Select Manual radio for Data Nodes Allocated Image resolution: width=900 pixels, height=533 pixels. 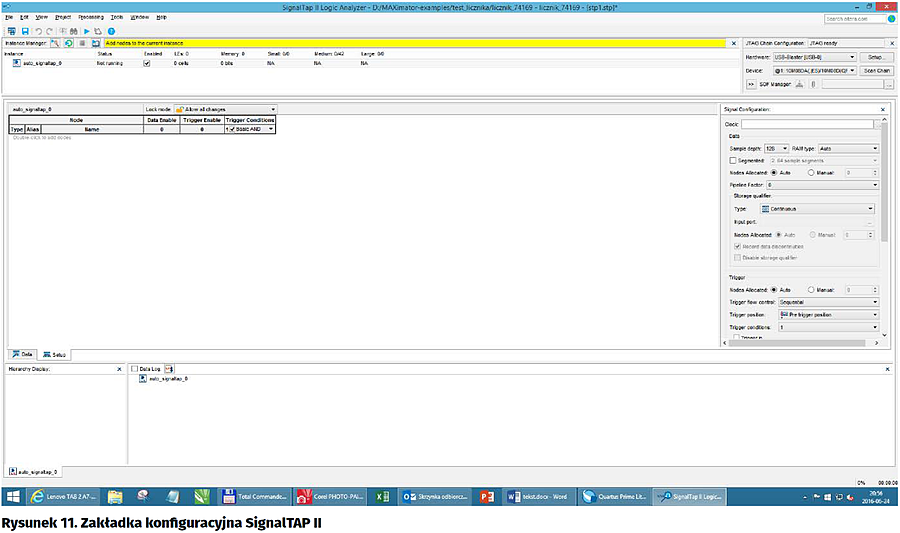click(811, 172)
